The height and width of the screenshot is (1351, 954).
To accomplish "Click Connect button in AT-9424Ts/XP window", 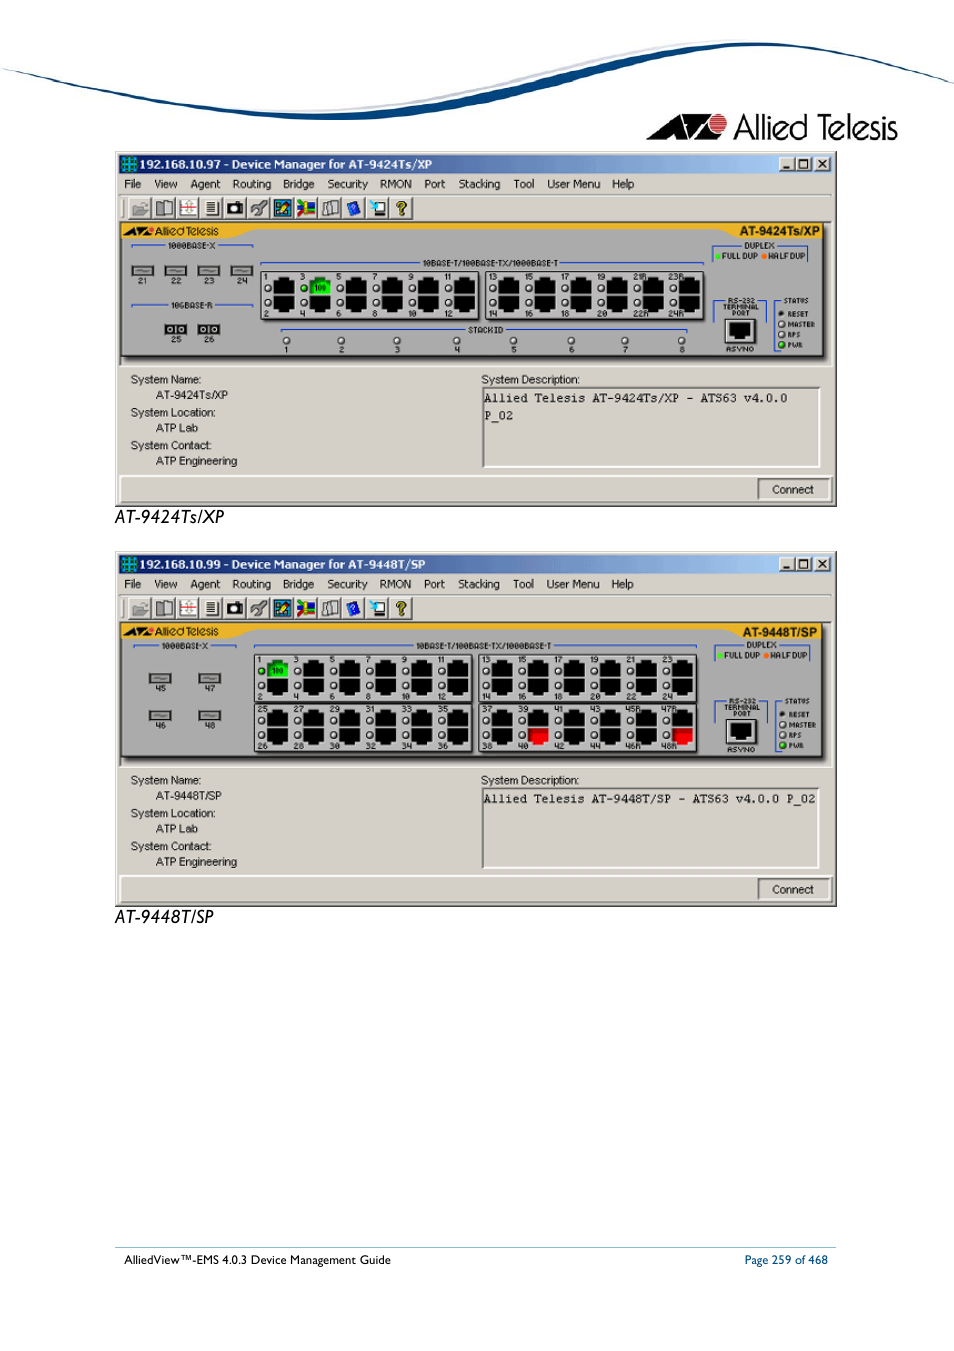I will [793, 490].
